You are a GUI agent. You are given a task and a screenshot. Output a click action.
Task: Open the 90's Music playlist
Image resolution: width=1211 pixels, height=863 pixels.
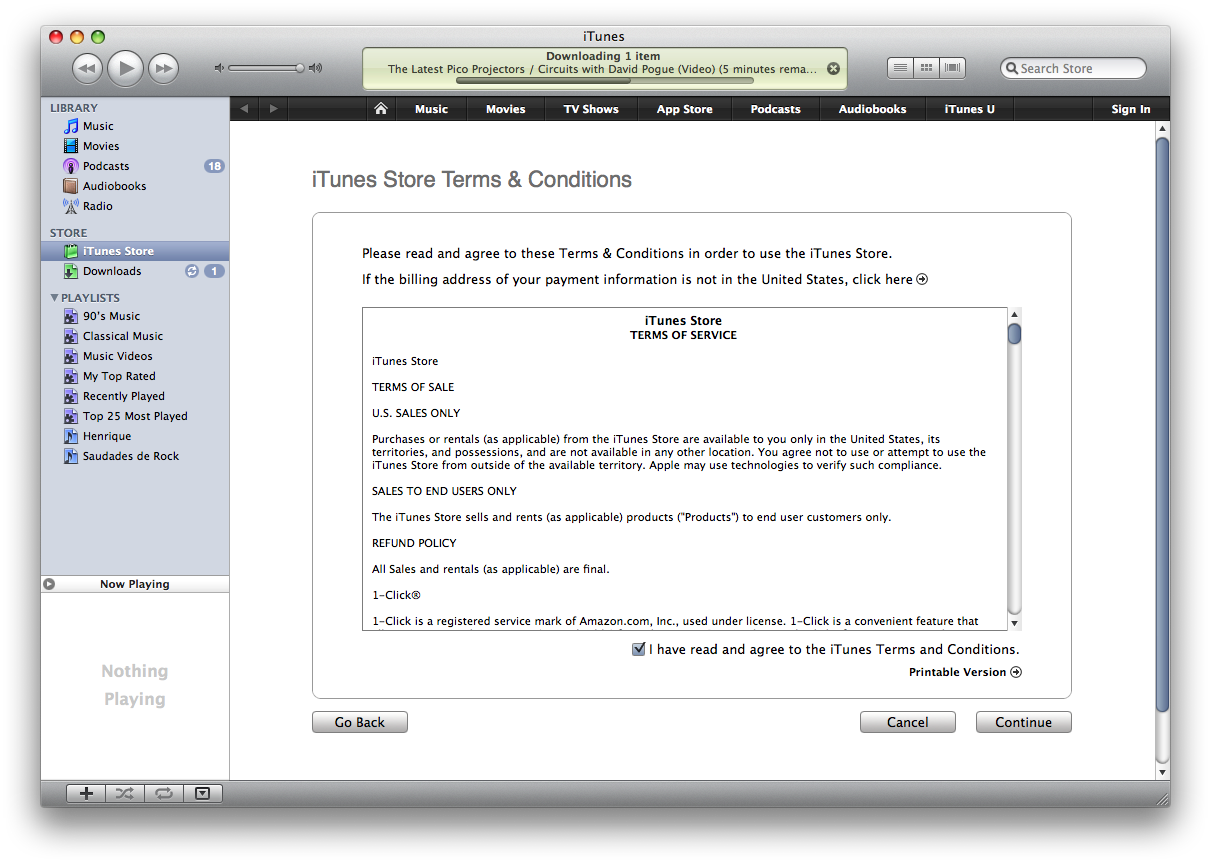tap(135, 316)
